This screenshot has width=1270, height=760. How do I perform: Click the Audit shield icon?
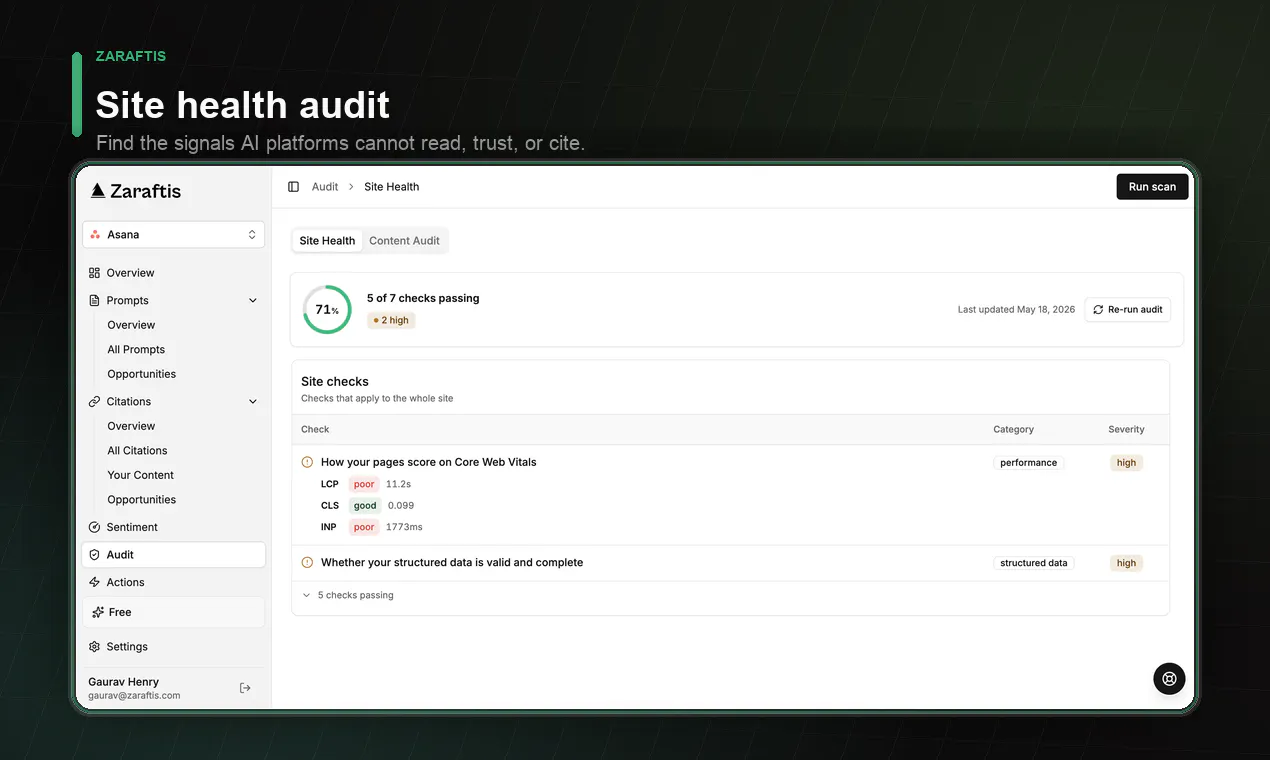[94, 555]
